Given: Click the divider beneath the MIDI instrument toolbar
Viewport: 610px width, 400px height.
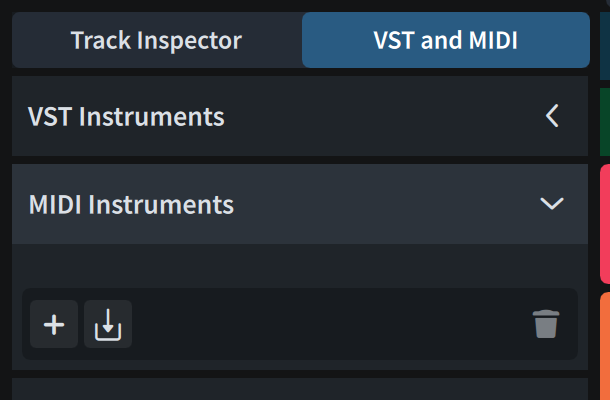Looking at the screenshot, I should click(300, 371).
